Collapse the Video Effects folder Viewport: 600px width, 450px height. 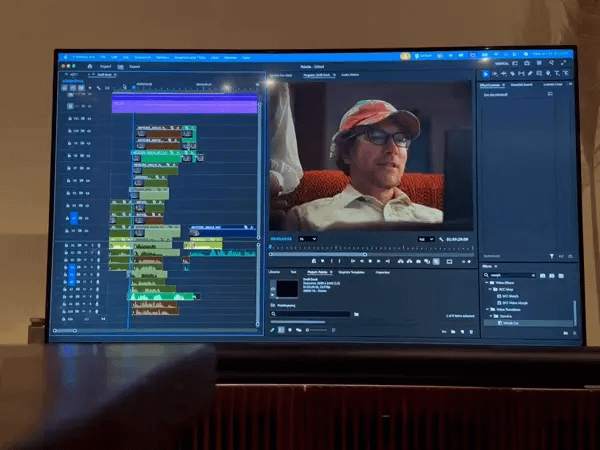(x=487, y=282)
